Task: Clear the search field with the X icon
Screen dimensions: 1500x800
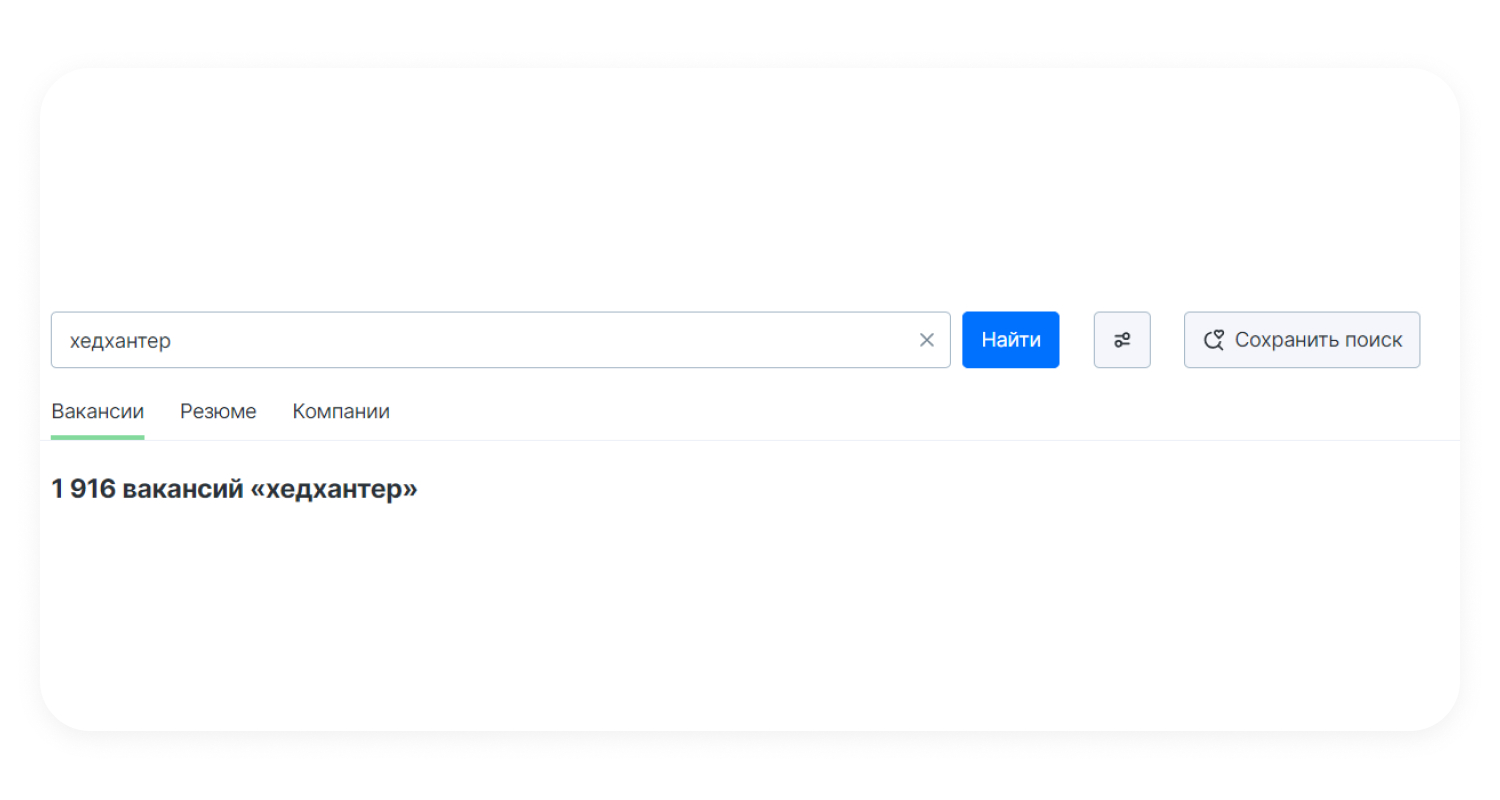Action: [x=926, y=340]
